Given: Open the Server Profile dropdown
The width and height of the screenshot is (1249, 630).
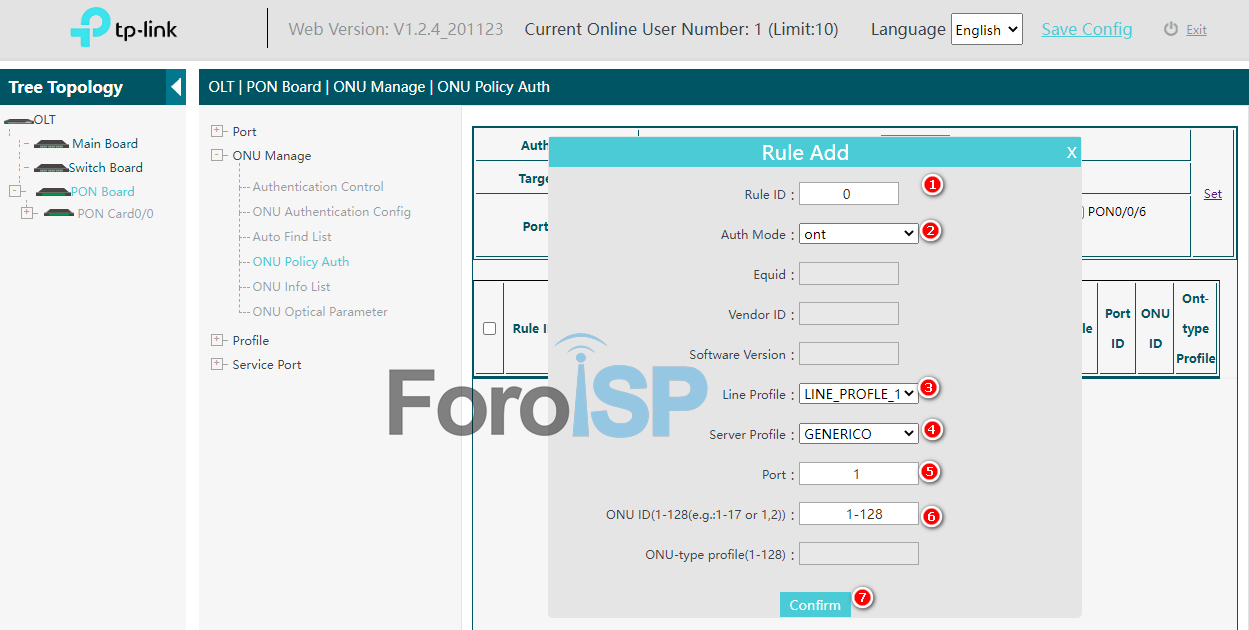Looking at the screenshot, I should pyautogui.click(x=858, y=434).
